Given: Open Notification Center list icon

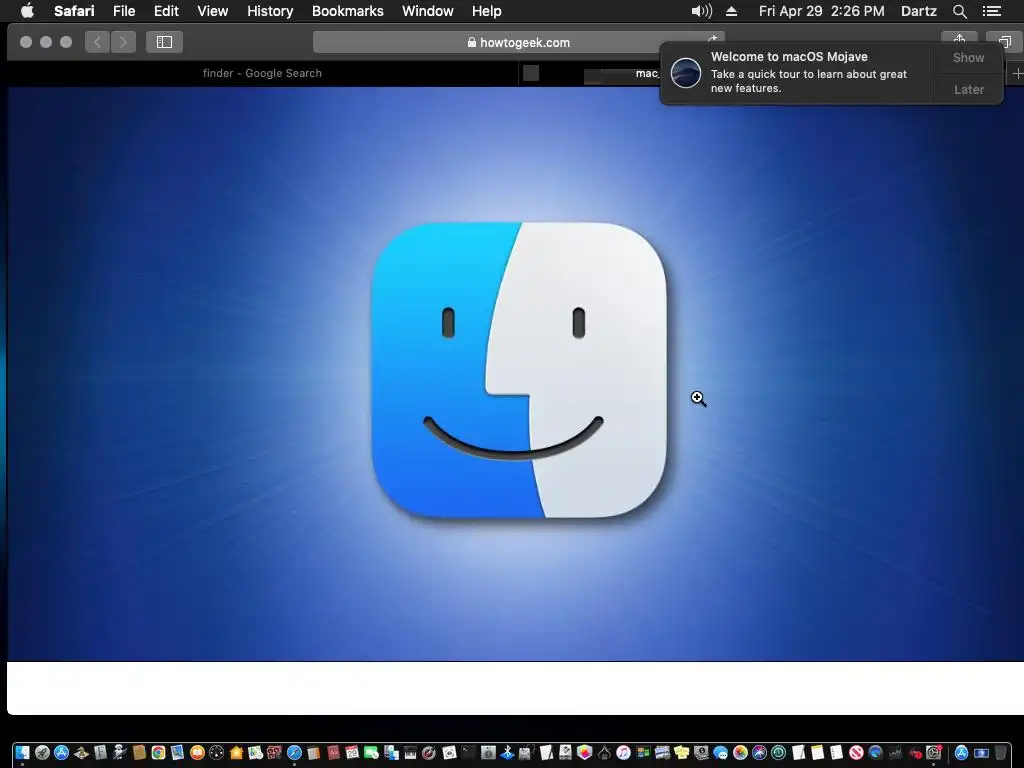Looking at the screenshot, I should tap(991, 11).
